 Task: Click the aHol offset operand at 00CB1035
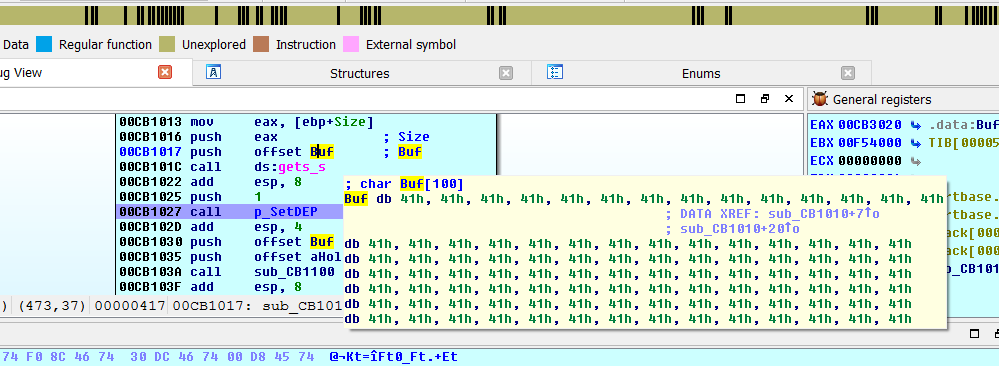(x=298, y=257)
